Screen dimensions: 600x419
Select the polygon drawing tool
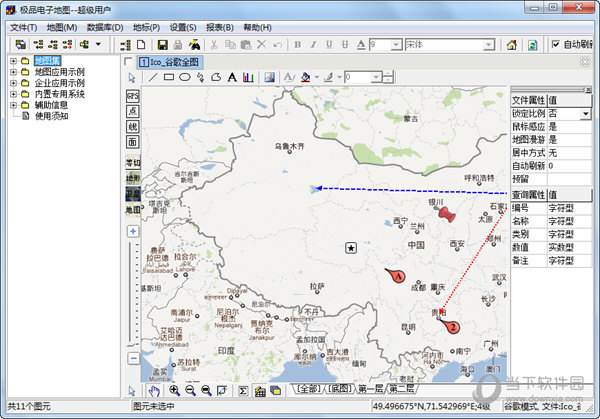tap(216, 77)
